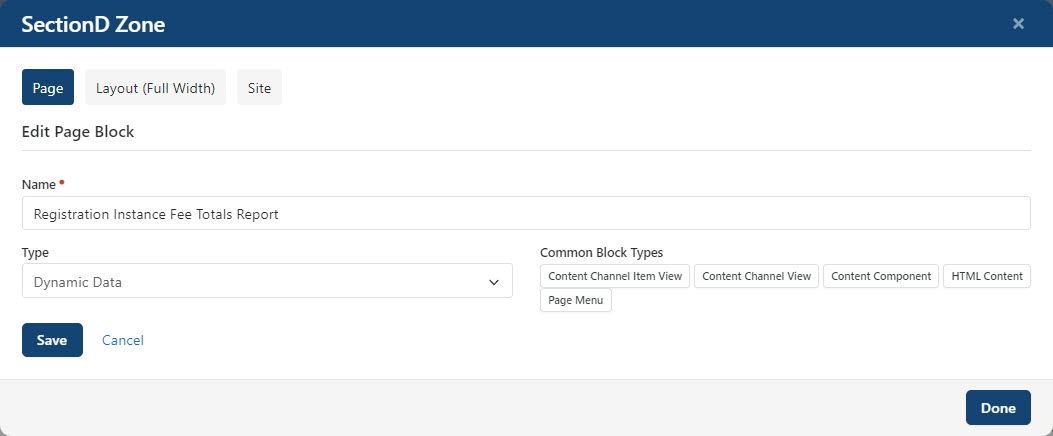Select the Page tab
Viewport: 1053px width, 436px height.
point(48,87)
